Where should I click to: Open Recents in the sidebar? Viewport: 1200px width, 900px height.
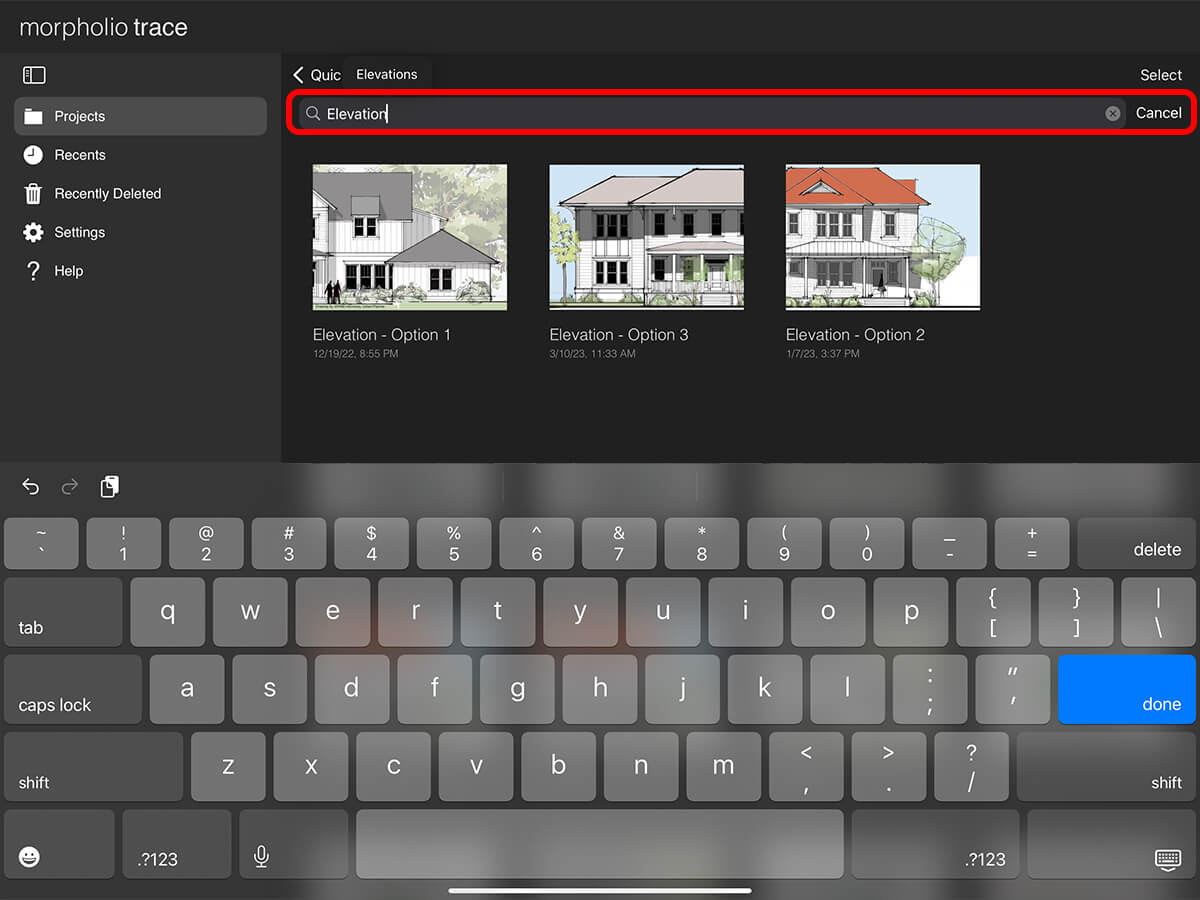pos(80,155)
